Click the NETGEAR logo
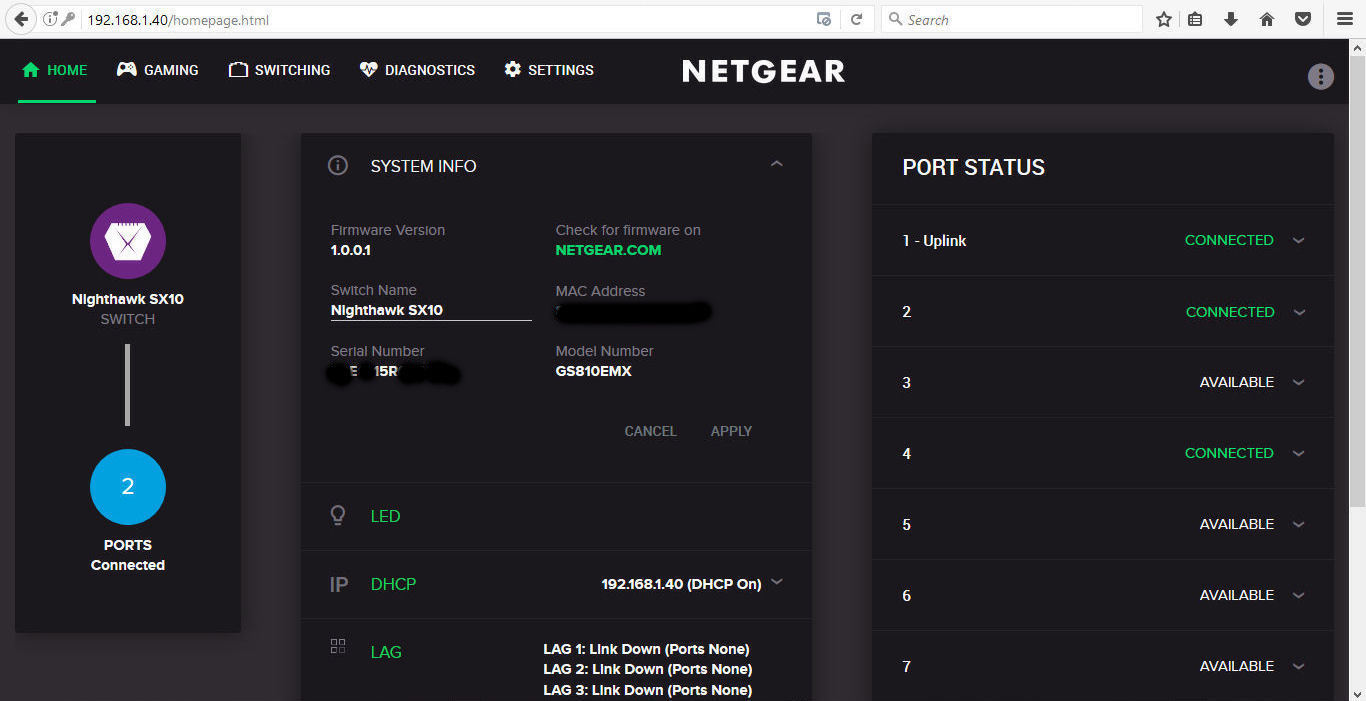The image size is (1366, 701). coord(764,70)
